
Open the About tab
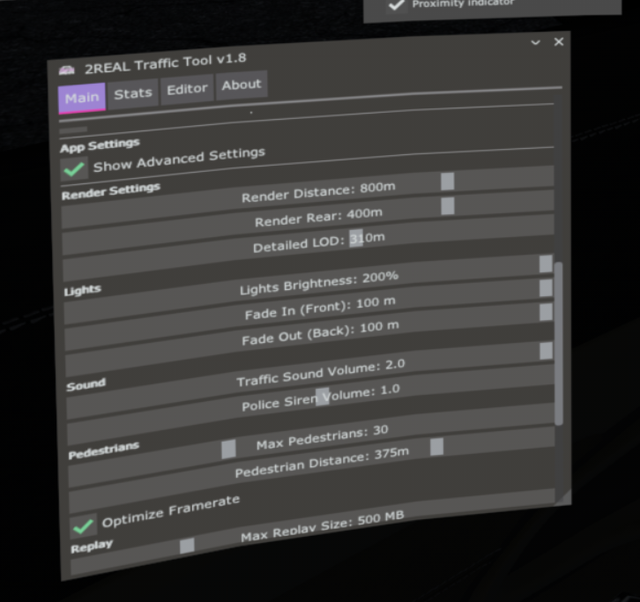click(x=241, y=84)
